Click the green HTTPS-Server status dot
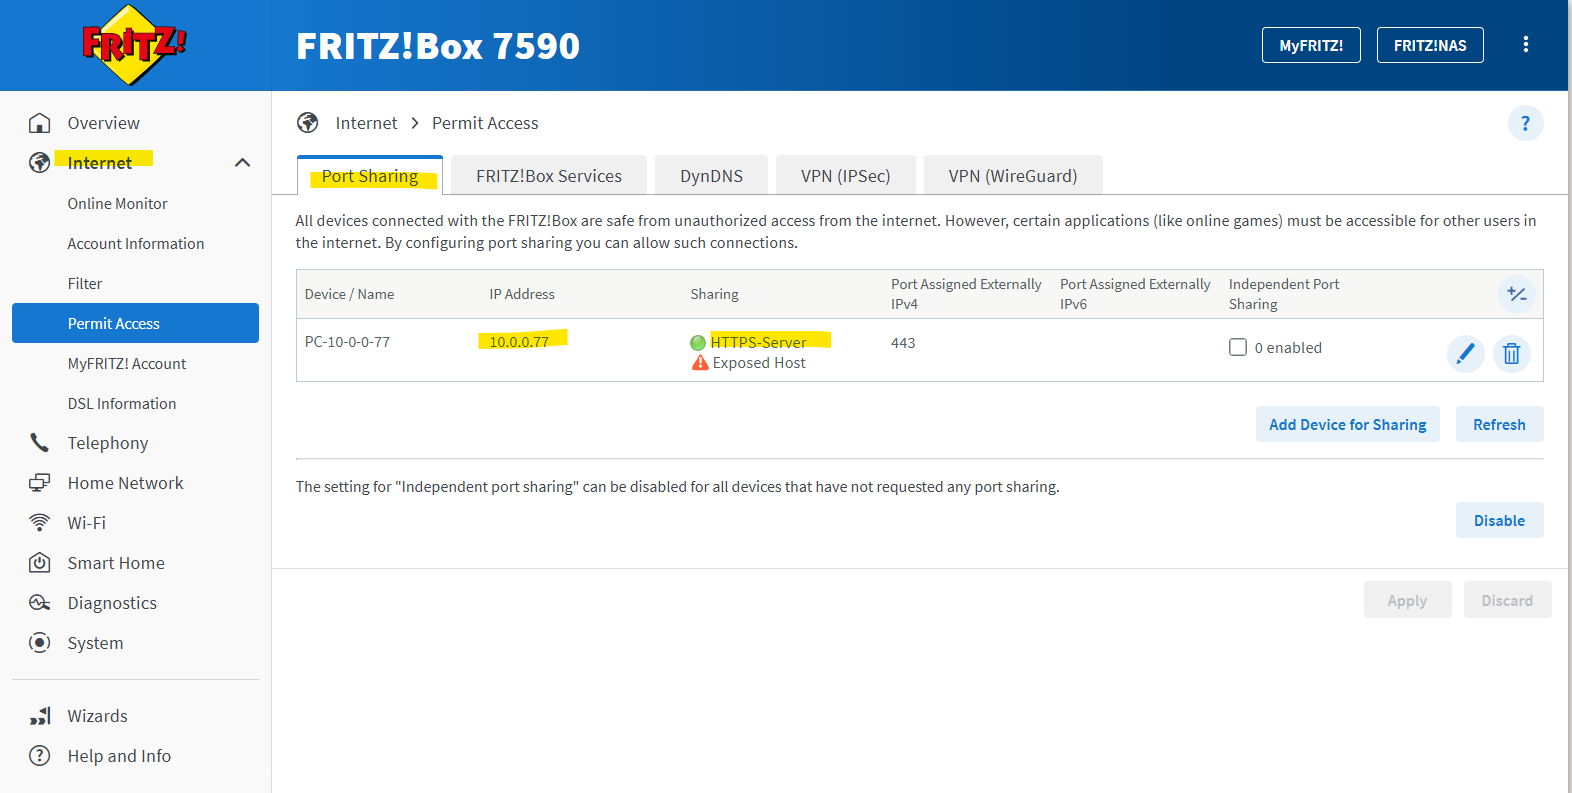 [698, 343]
